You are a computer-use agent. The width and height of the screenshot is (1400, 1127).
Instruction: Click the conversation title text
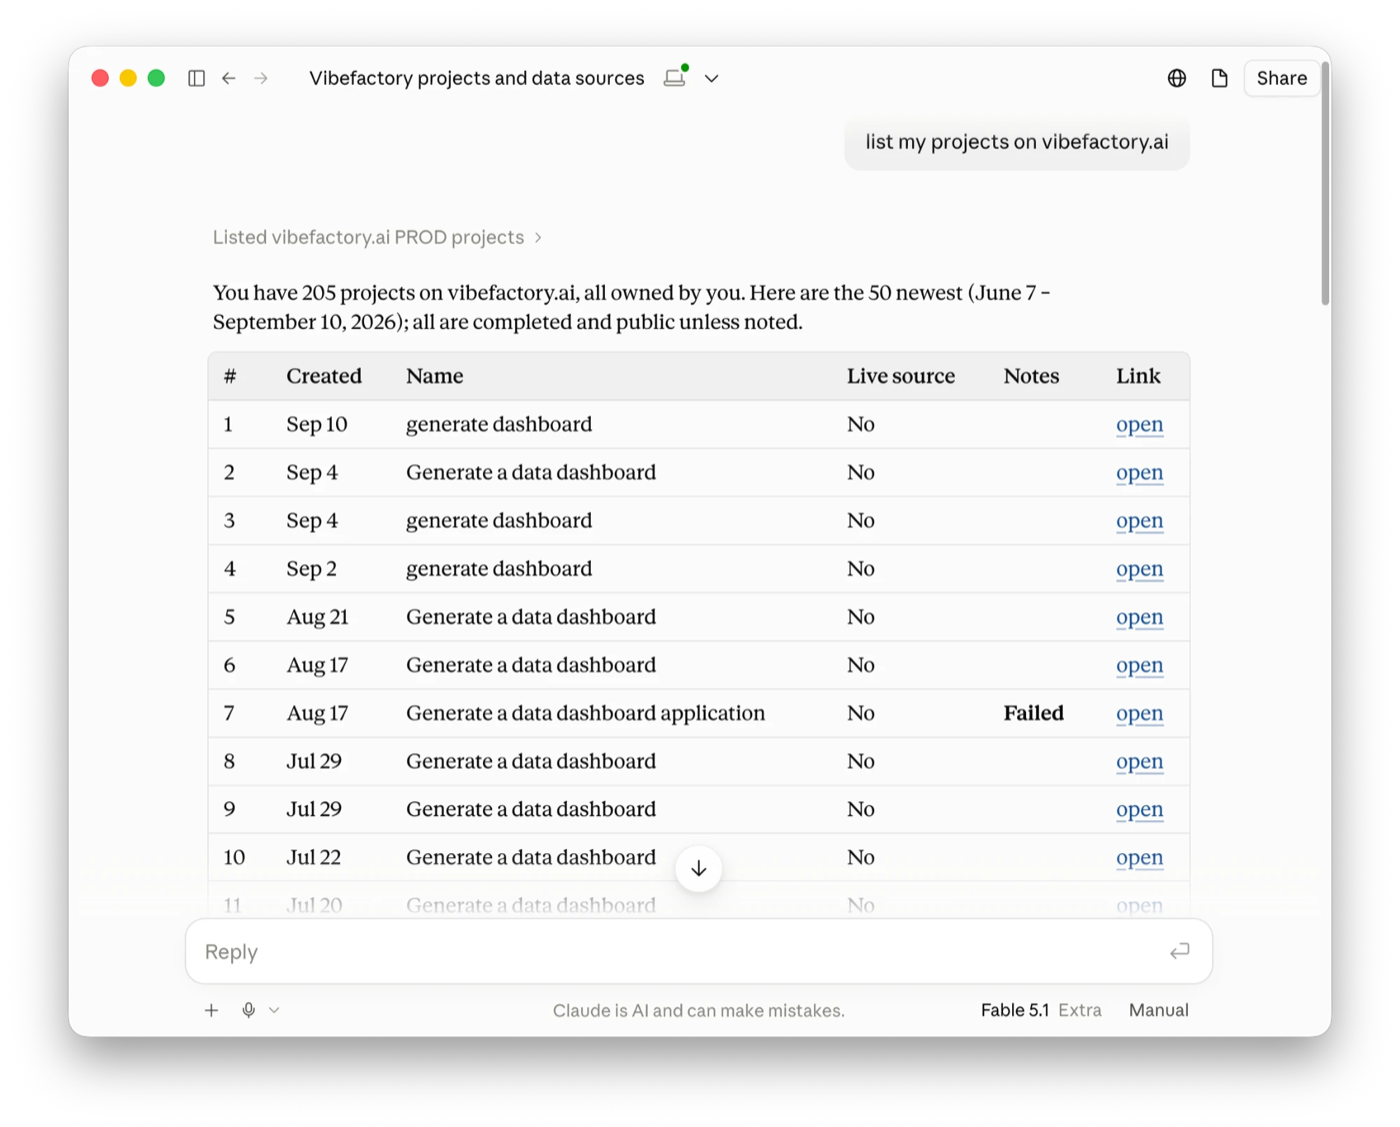tap(476, 78)
